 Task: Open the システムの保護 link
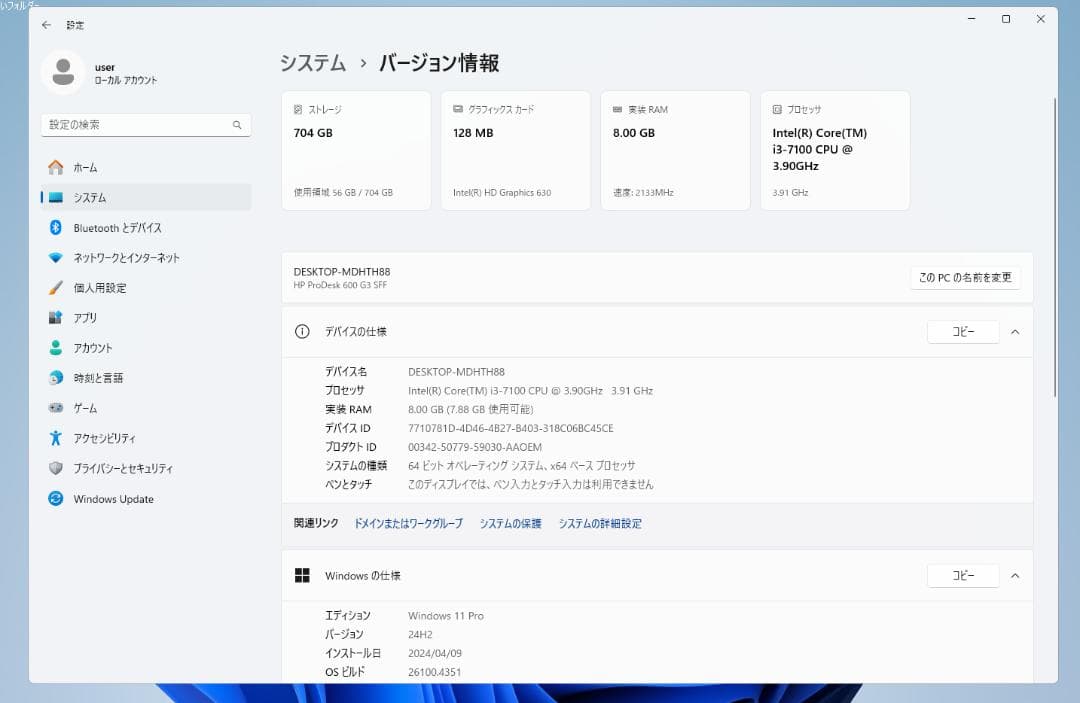coord(511,522)
